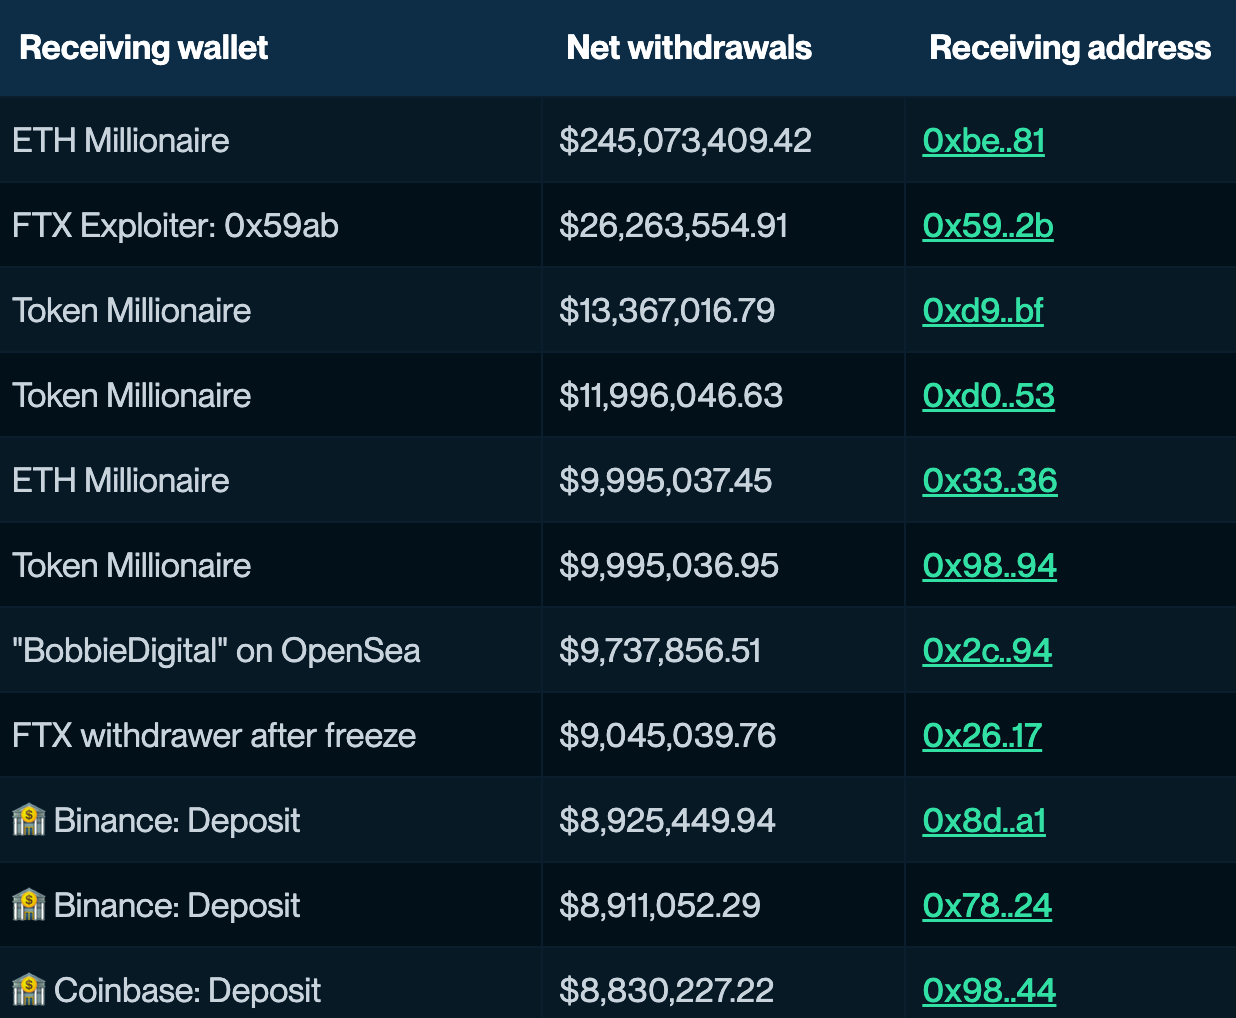This screenshot has width=1236, height=1018.
Task: Select the FTX withdrawer after freeze wallet
Action: [214, 736]
